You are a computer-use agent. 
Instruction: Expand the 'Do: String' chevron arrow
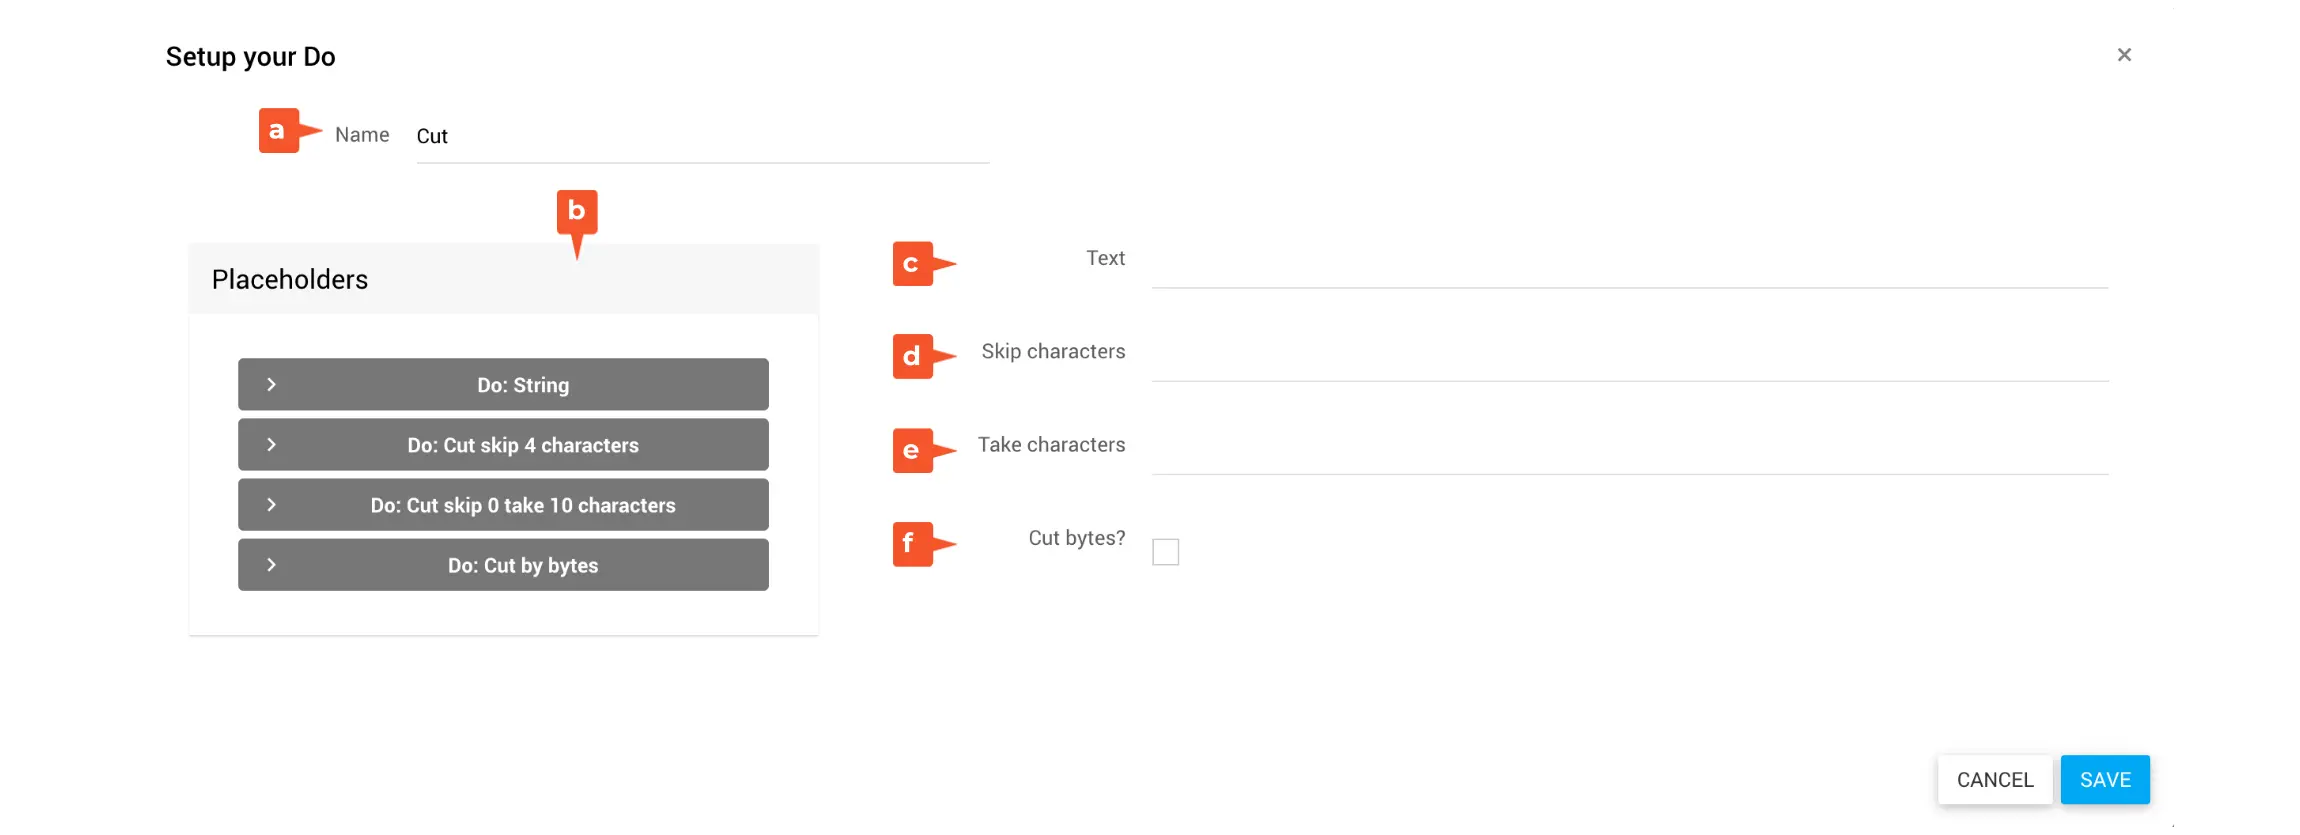pos(271,385)
